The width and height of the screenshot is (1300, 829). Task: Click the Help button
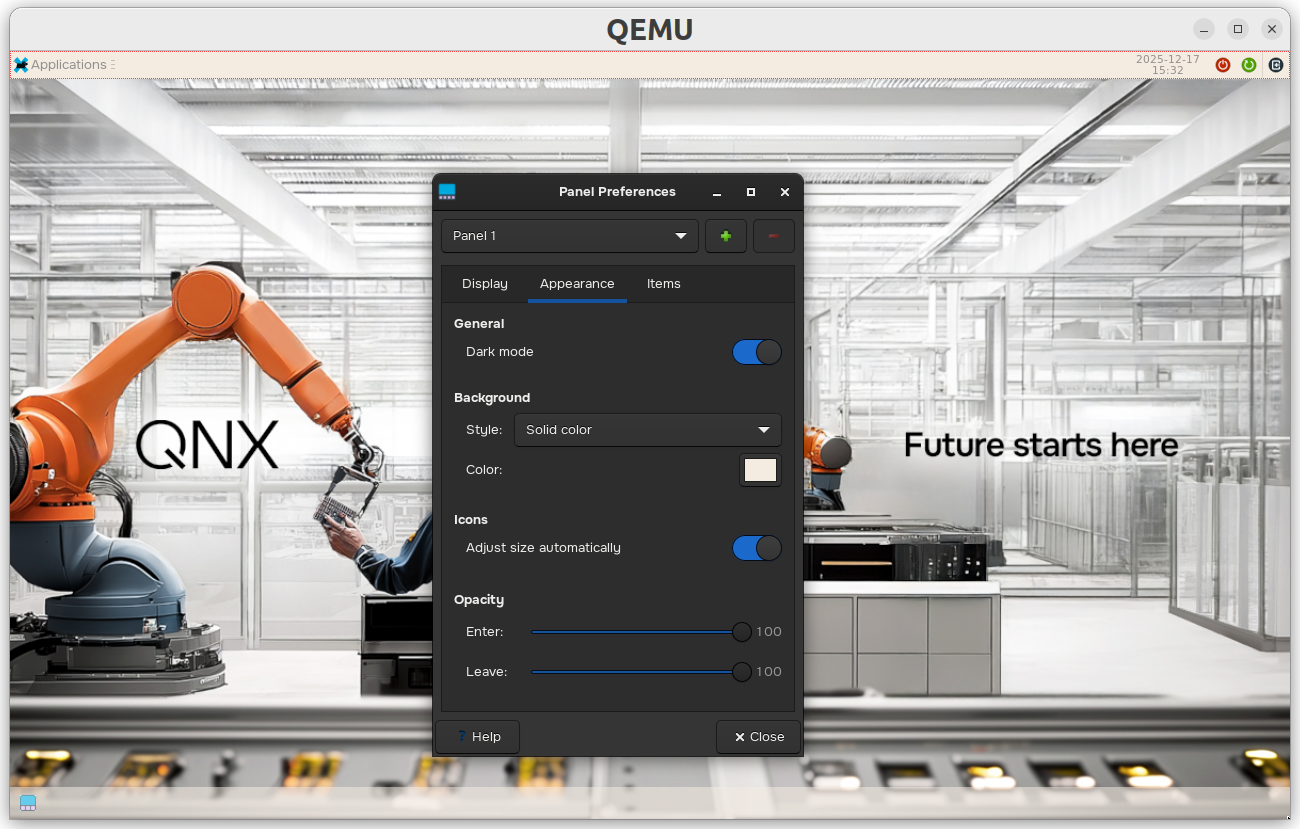coord(477,737)
